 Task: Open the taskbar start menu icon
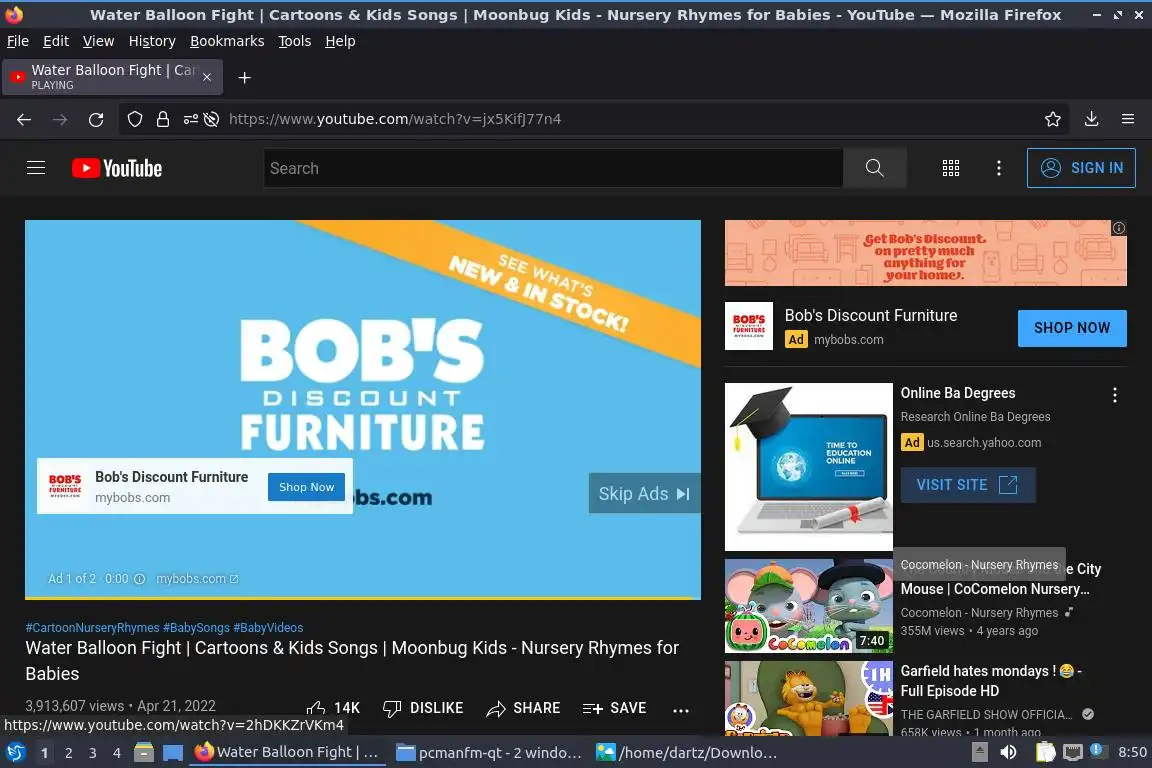(15, 752)
